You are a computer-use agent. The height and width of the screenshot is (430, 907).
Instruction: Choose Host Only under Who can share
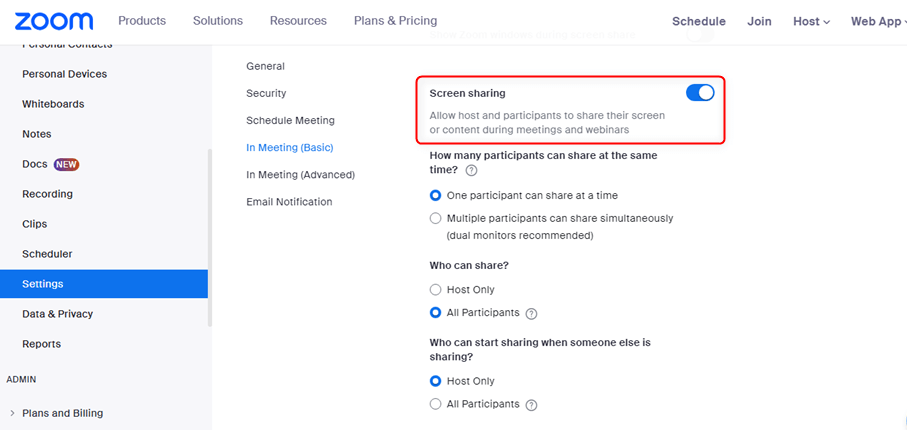pos(435,289)
